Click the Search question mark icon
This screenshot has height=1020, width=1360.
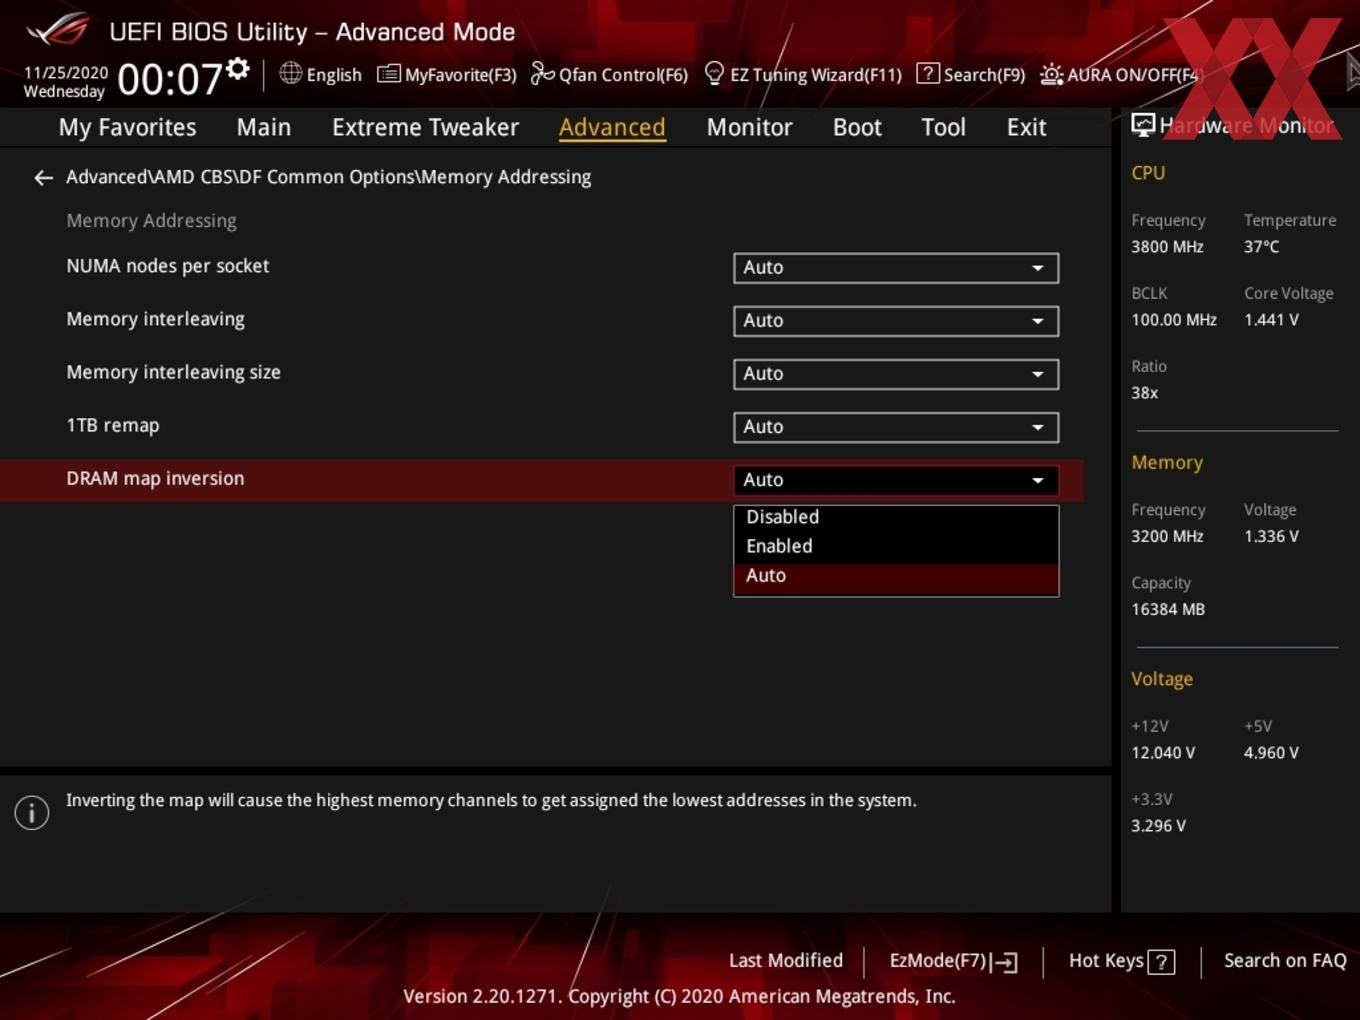pyautogui.click(x=928, y=73)
